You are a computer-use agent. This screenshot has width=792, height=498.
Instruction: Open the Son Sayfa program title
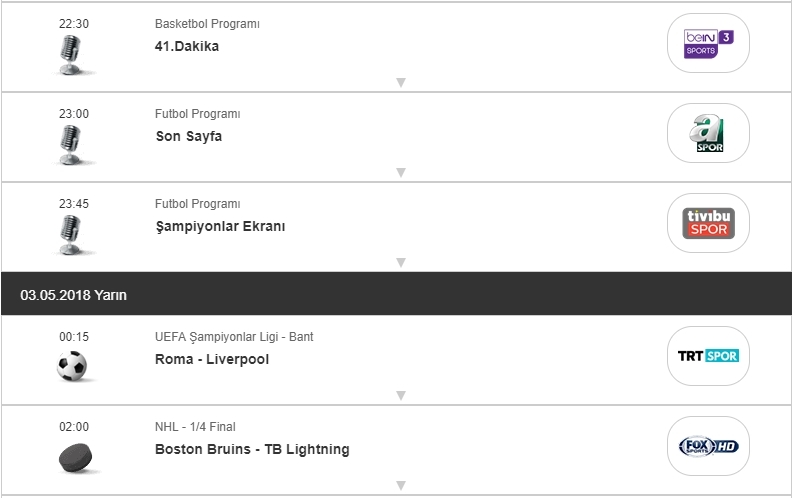pos(188,136)
